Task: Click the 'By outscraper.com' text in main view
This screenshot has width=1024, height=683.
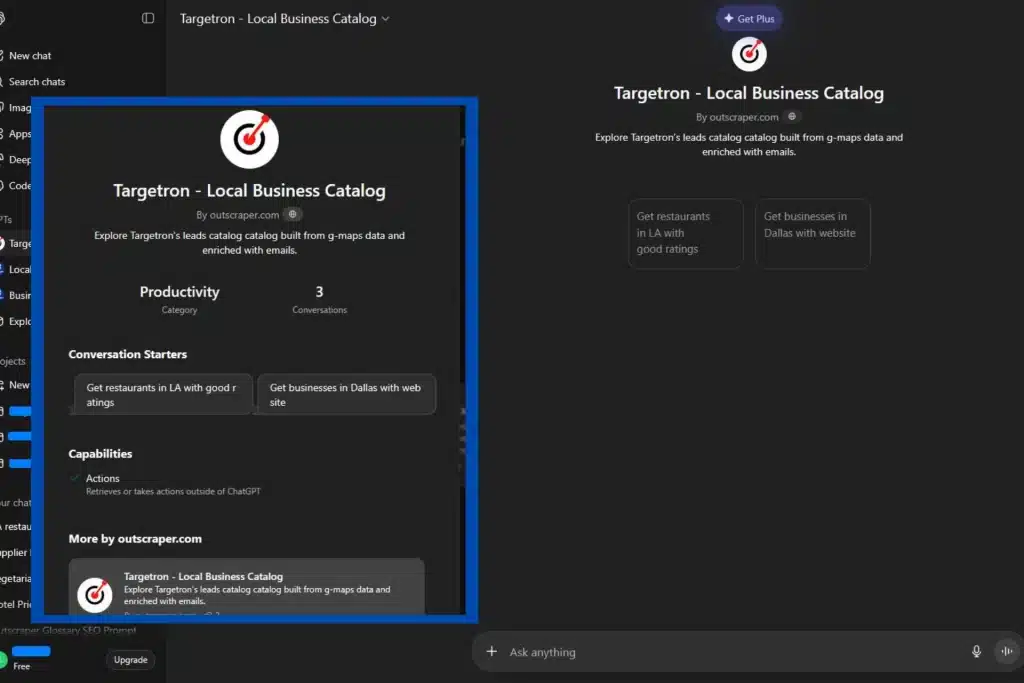Action: 737,118
